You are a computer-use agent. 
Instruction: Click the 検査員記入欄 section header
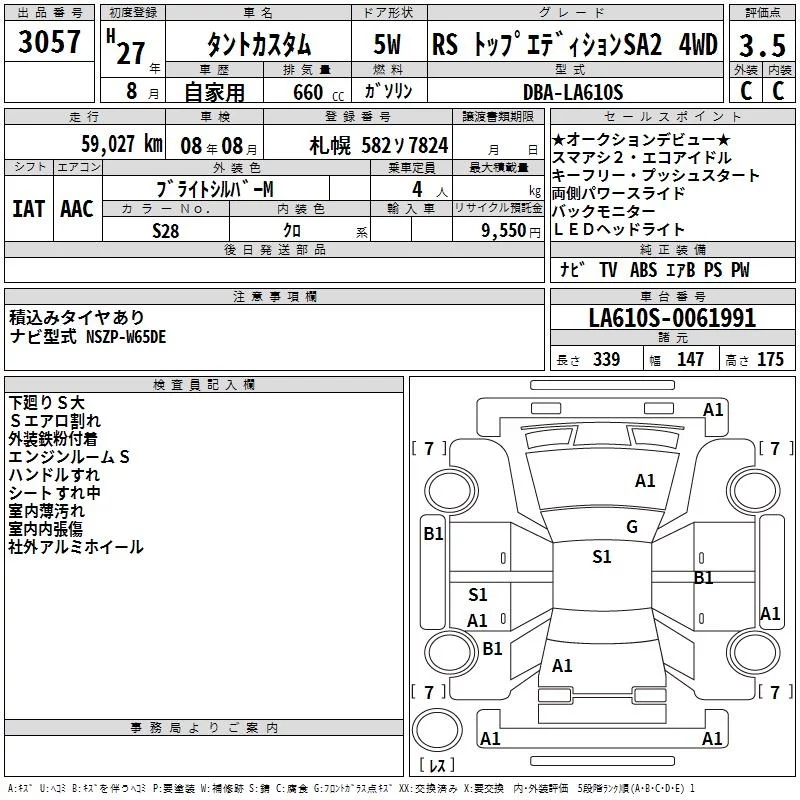(x=204, y=385)
